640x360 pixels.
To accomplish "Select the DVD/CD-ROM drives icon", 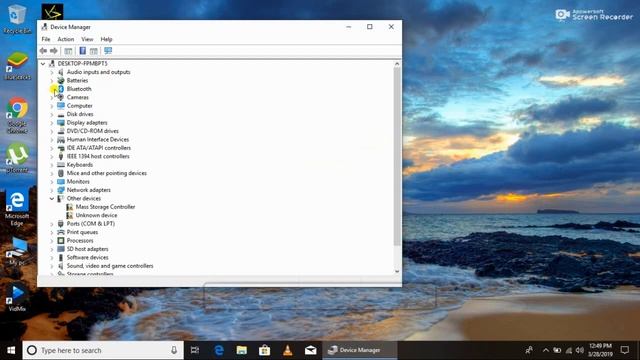I will (61, 131).
